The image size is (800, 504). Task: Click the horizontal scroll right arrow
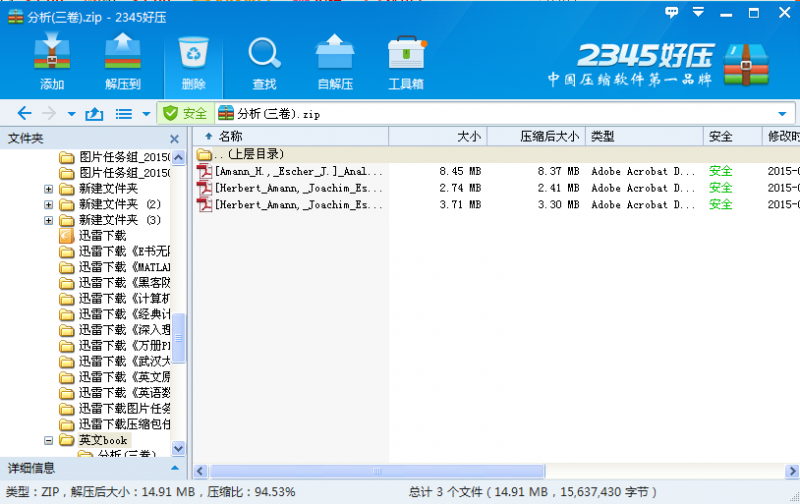tap(792, 471)
